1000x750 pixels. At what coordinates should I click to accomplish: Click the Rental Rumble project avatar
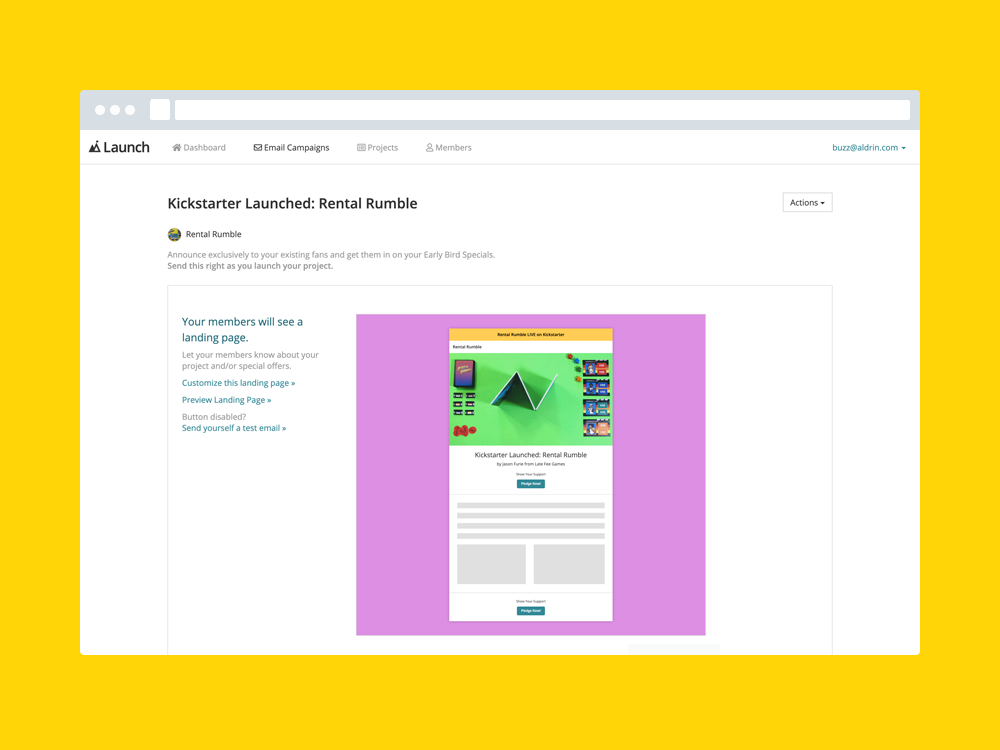(x=174, y=235)
